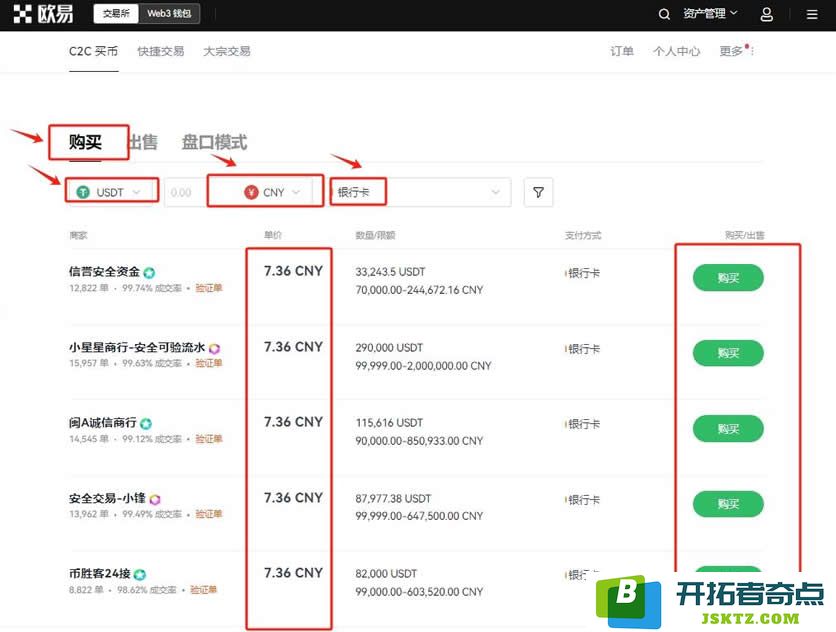Click 验证单 link under 安全交易-小锋
Viewport: 836px width, 632px height.
tap(208, 514)
